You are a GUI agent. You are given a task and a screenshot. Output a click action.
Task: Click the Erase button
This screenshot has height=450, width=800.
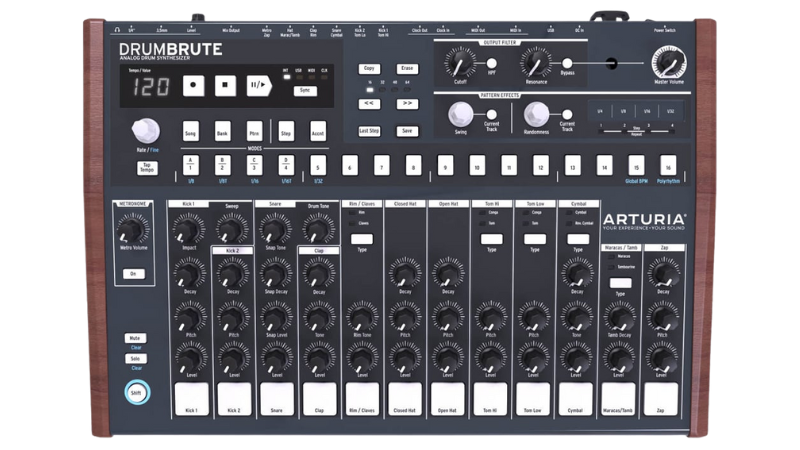[407, 69]
